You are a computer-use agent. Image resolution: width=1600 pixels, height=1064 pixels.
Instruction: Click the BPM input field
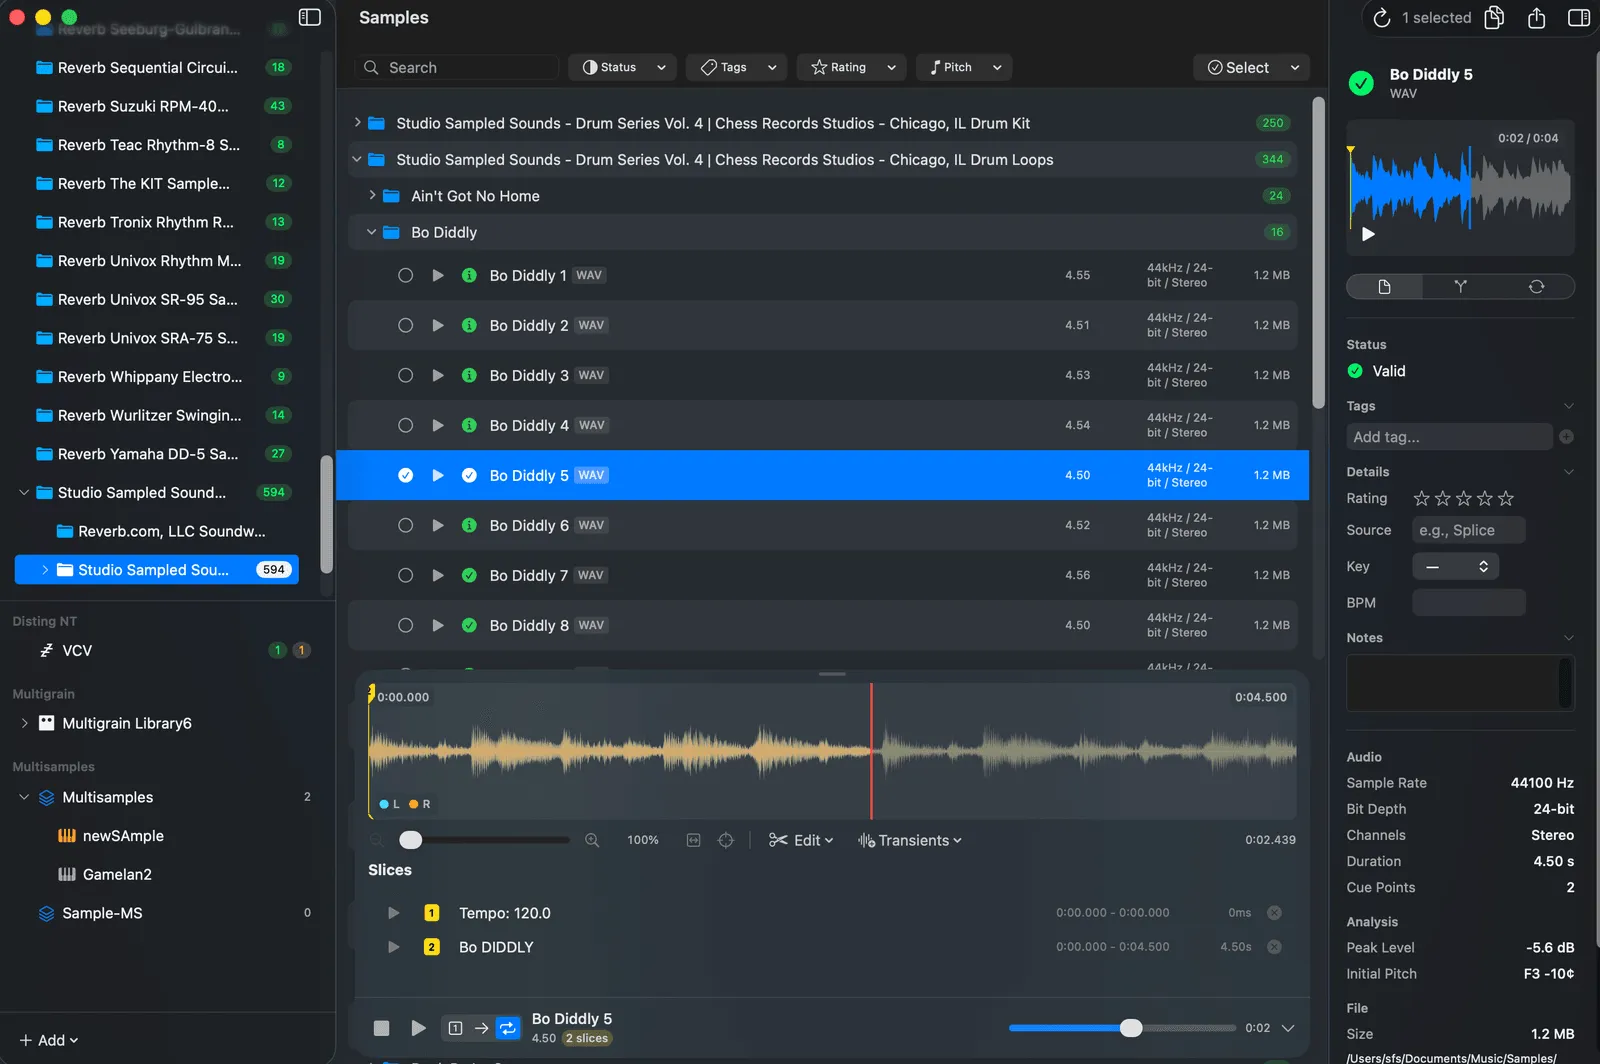(1468, 602)
